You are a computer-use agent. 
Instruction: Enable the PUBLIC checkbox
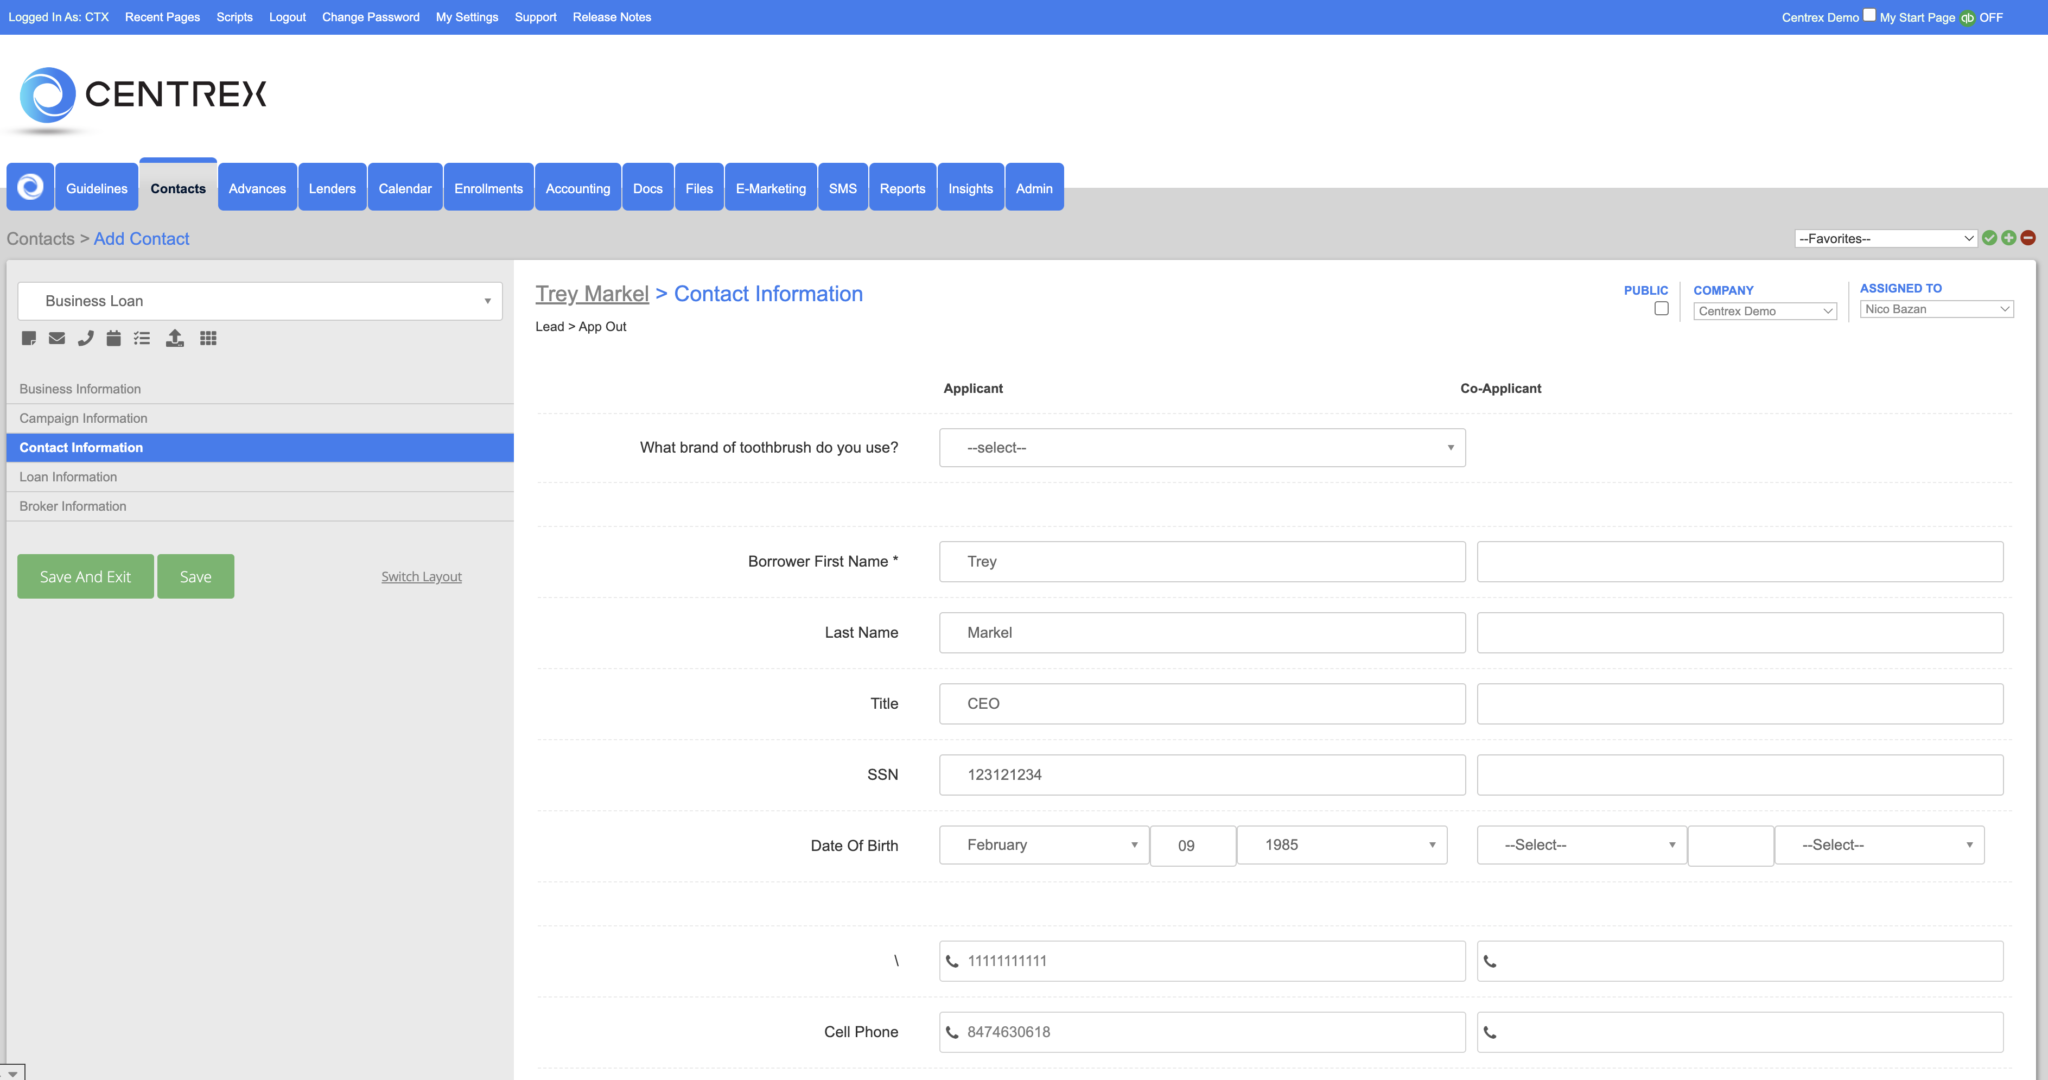[x=1661, y=308]
